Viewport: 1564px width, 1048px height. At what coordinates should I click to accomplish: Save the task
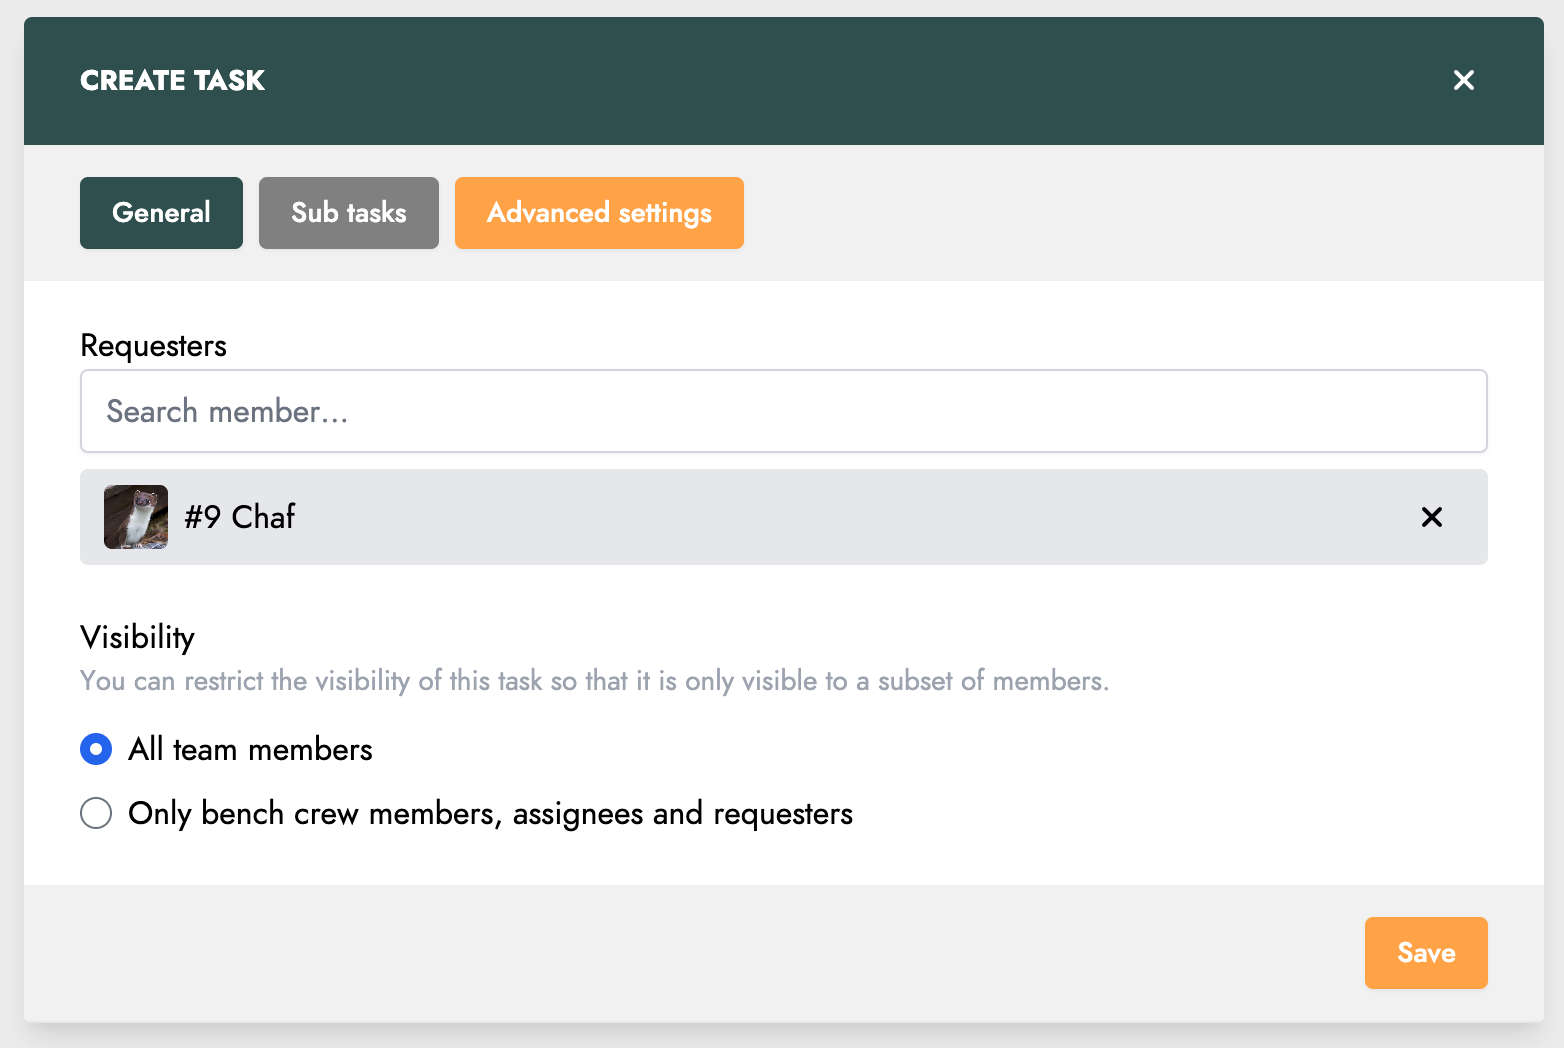pyautogui.click(x=1426, y=953)
